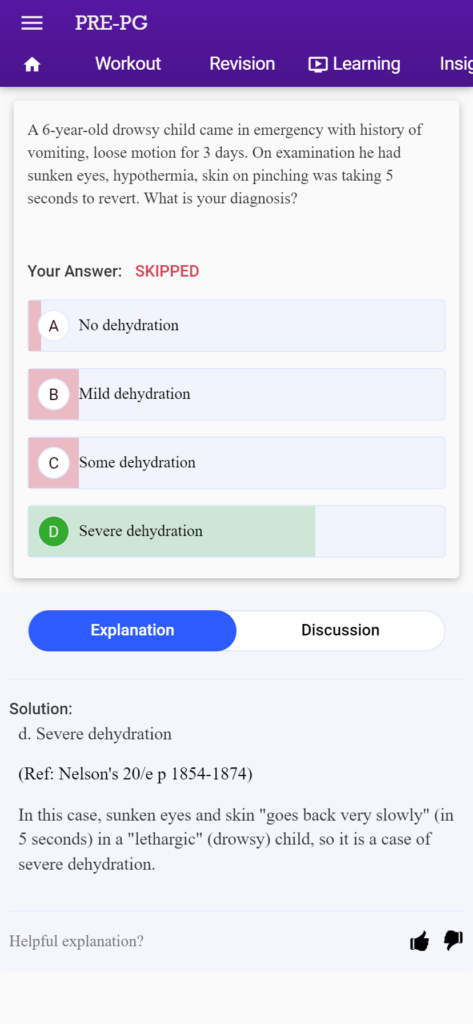Click the Severe dehydration response bar

(x=236, y=532)
